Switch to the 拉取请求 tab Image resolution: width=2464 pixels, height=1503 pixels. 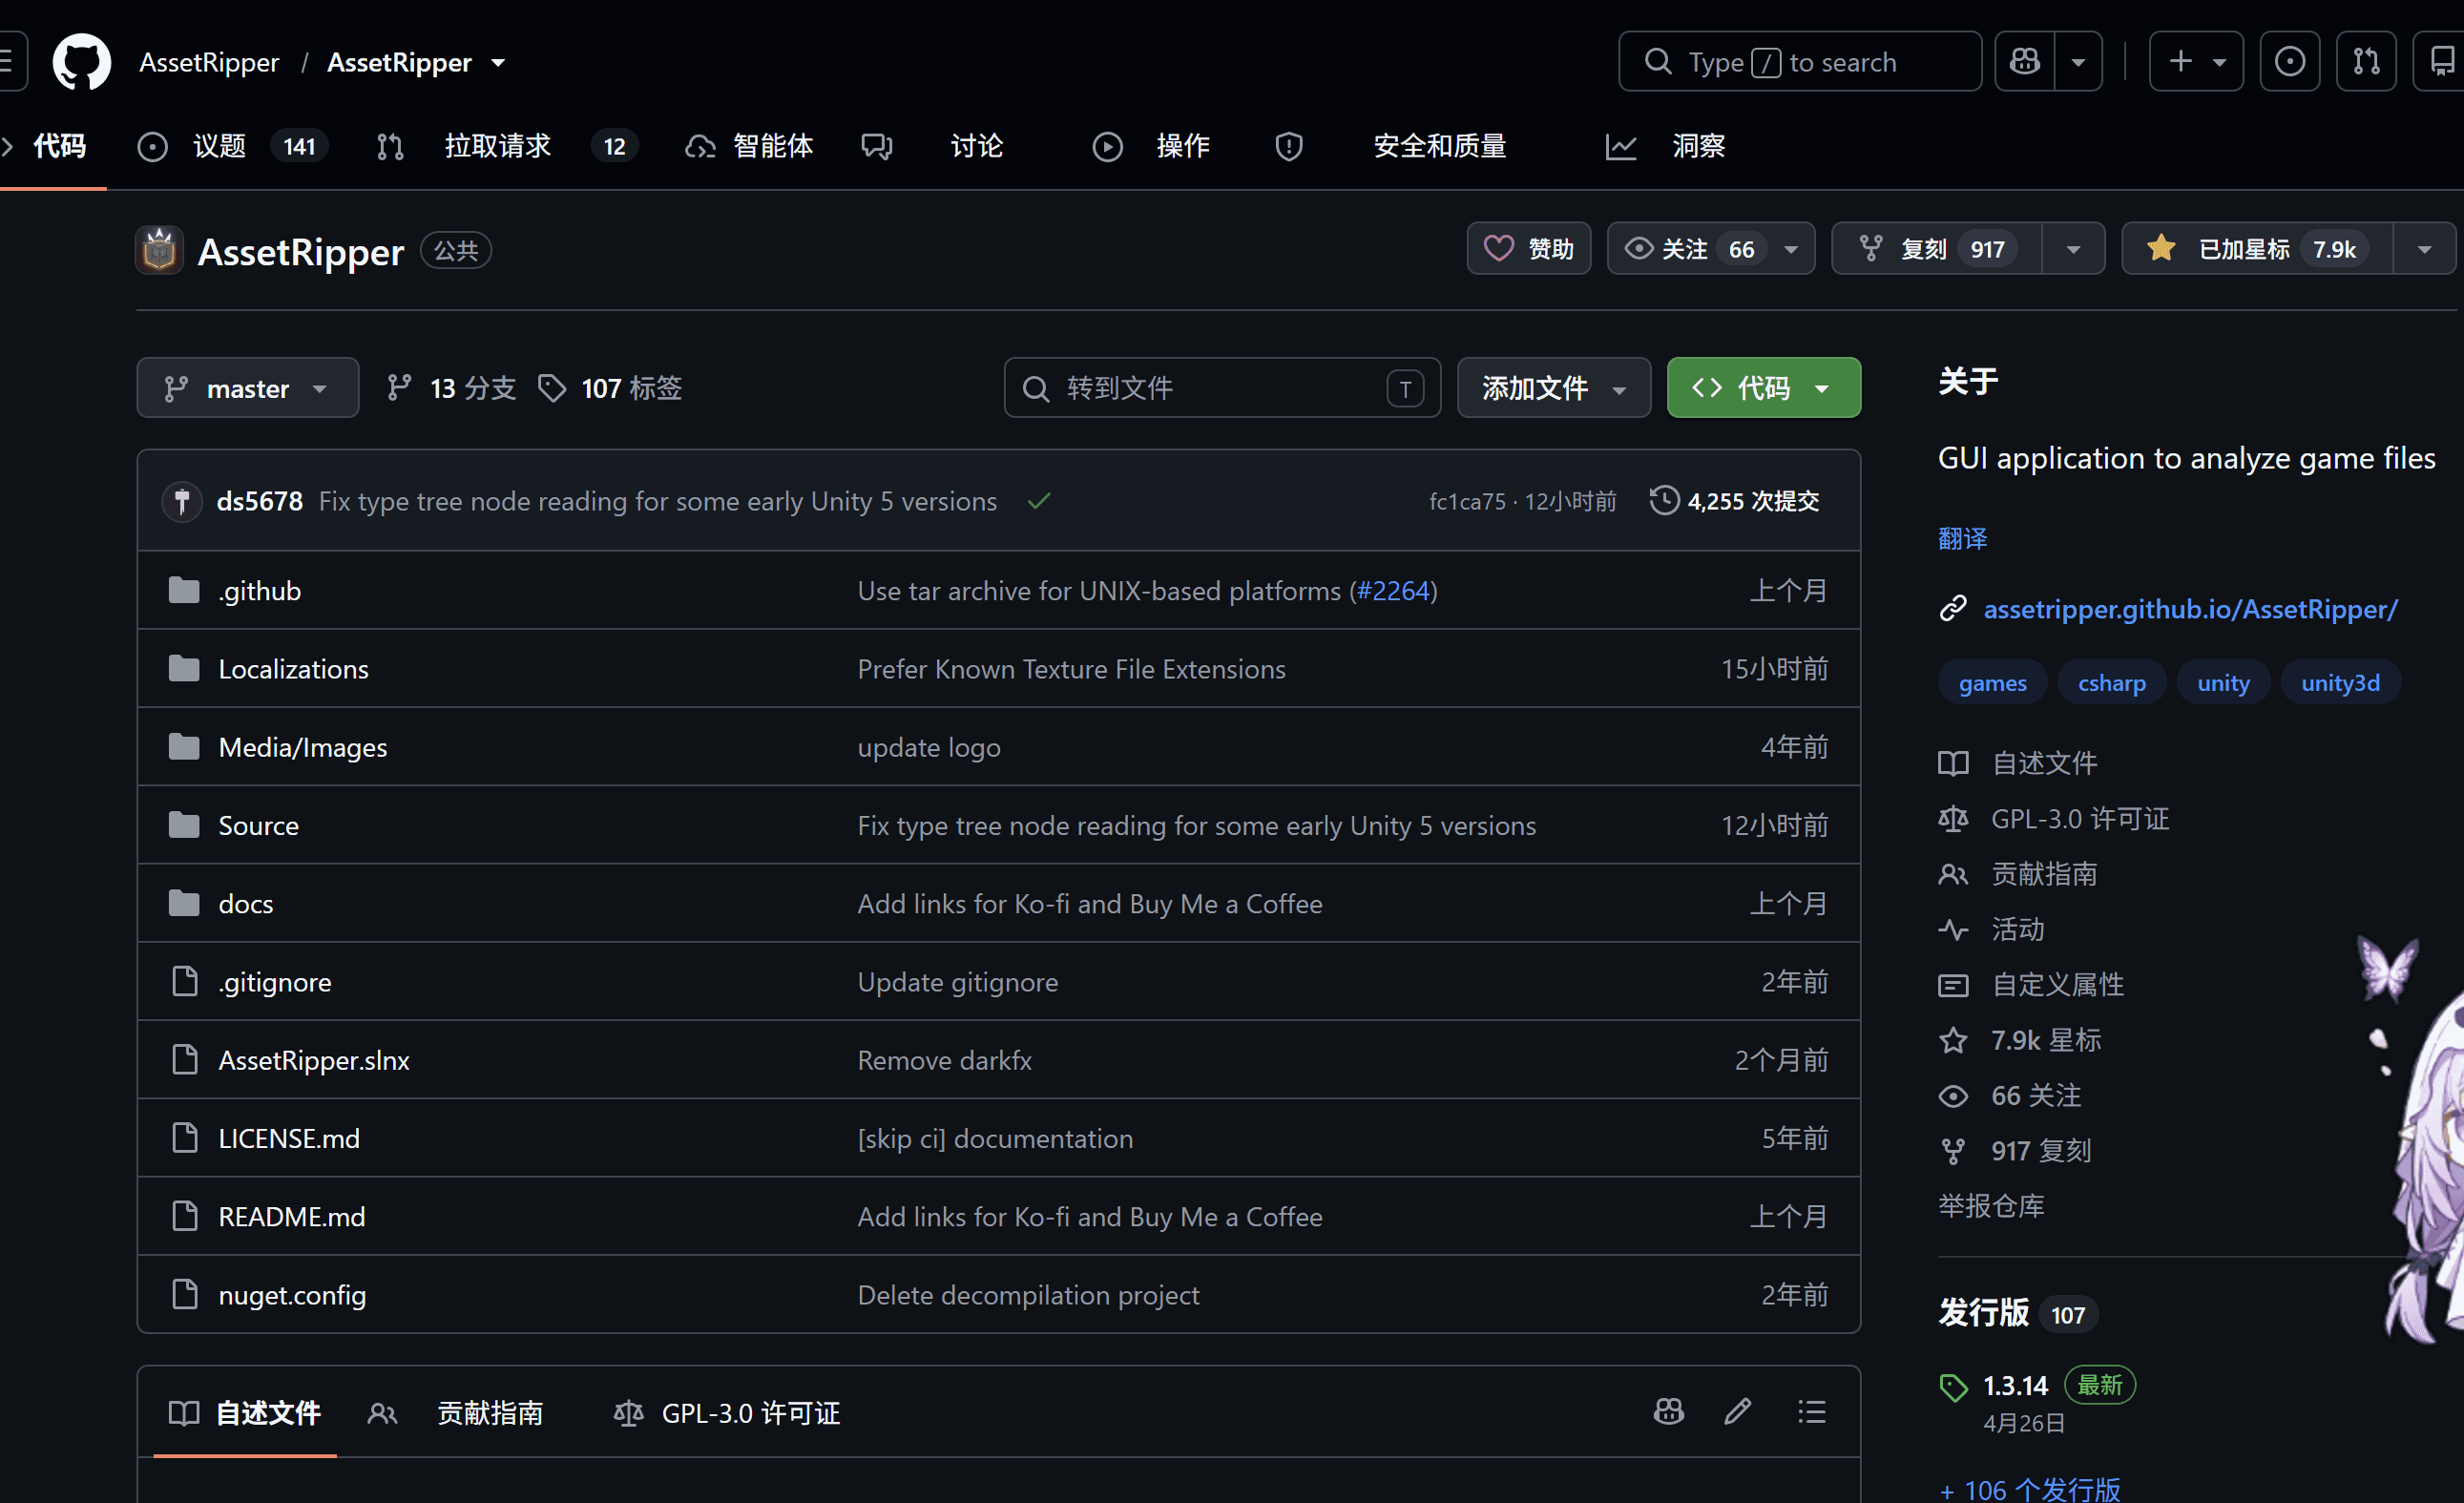[506, 146]
